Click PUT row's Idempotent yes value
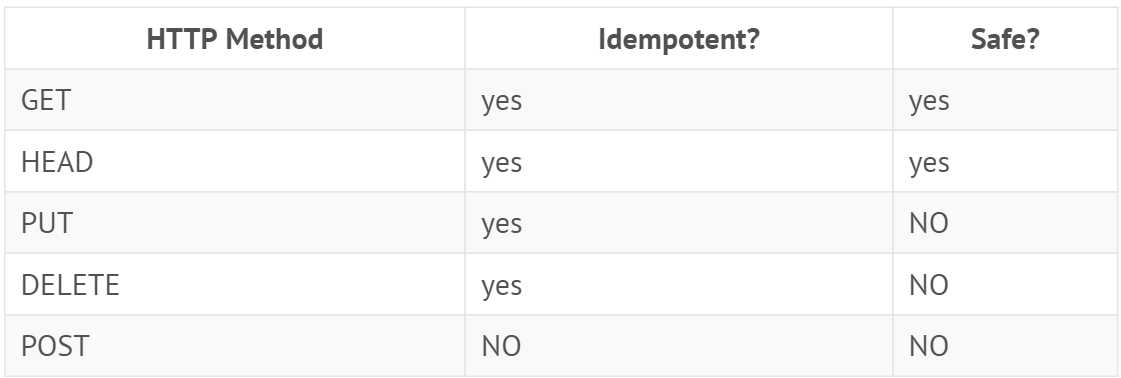This screenshot has width=1121, height=378. 501,225
